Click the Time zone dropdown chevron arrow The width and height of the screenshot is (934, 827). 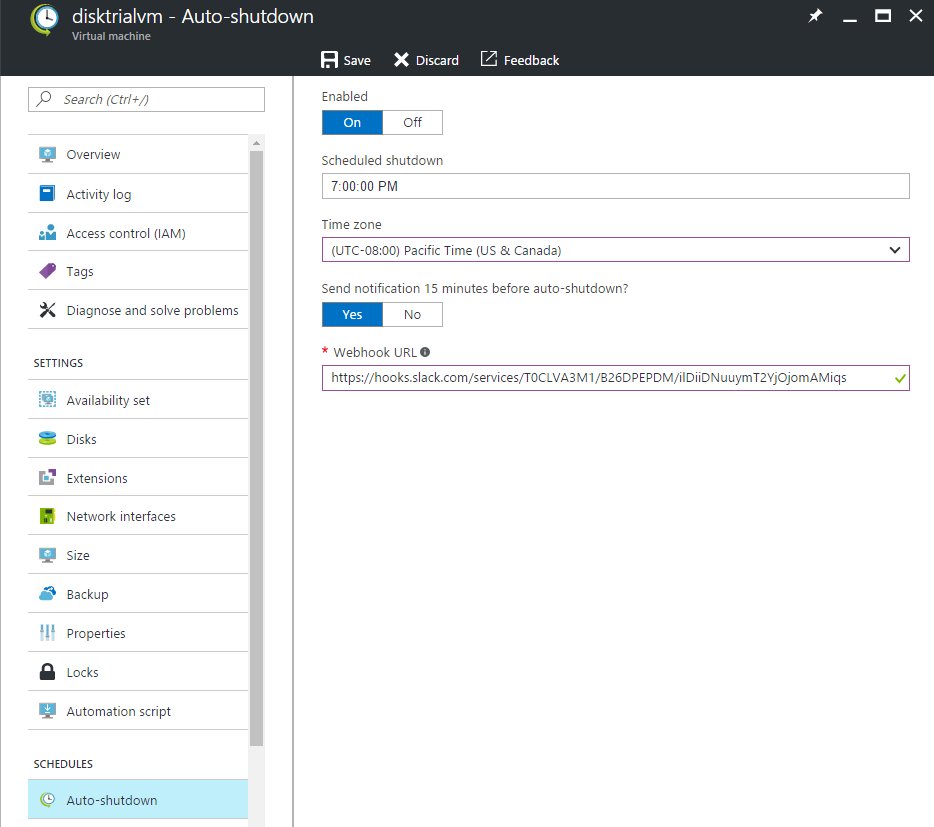tap(895, 250)
